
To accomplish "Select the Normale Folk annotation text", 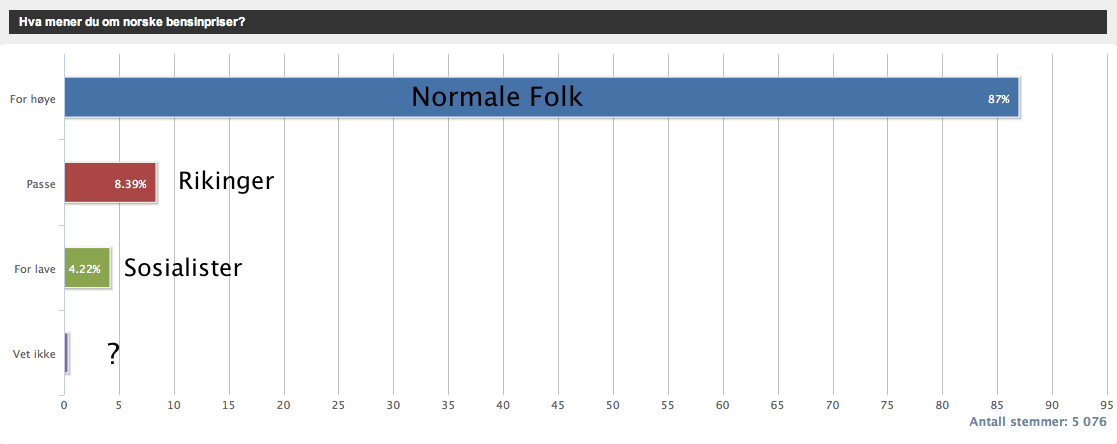I will (497, 97).
